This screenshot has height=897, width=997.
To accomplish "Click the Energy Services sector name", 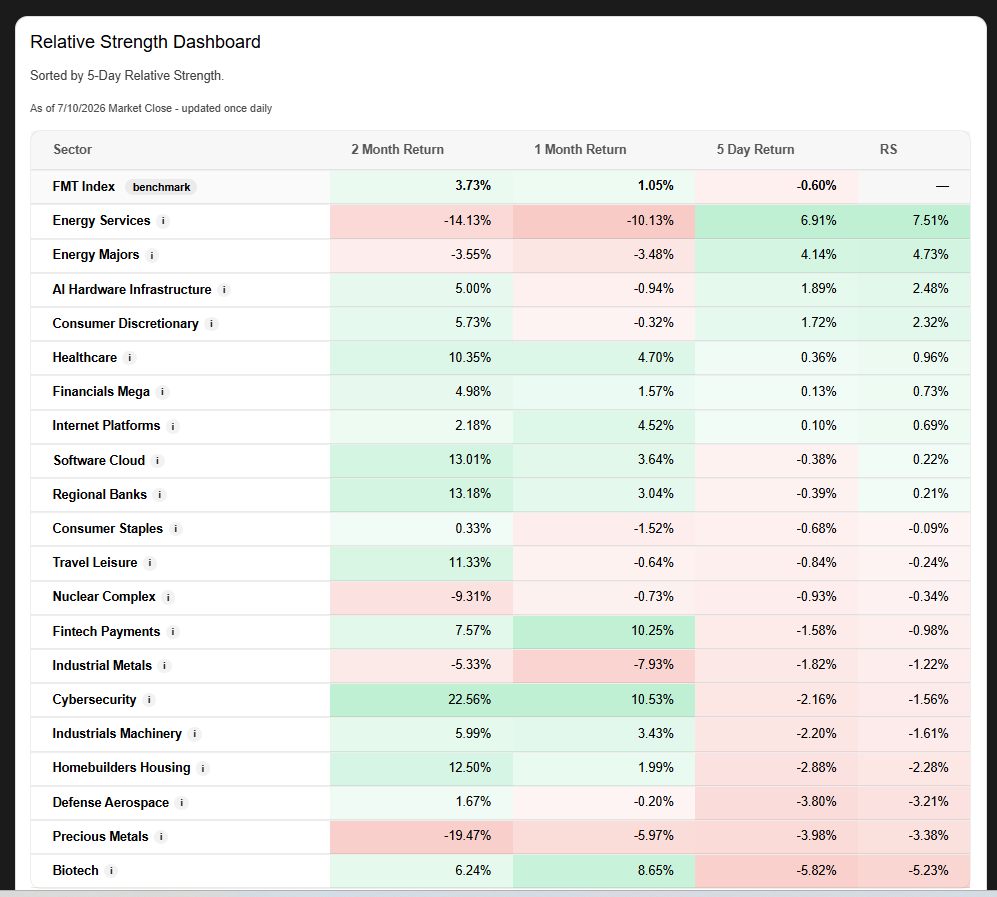I will point(101,221).
